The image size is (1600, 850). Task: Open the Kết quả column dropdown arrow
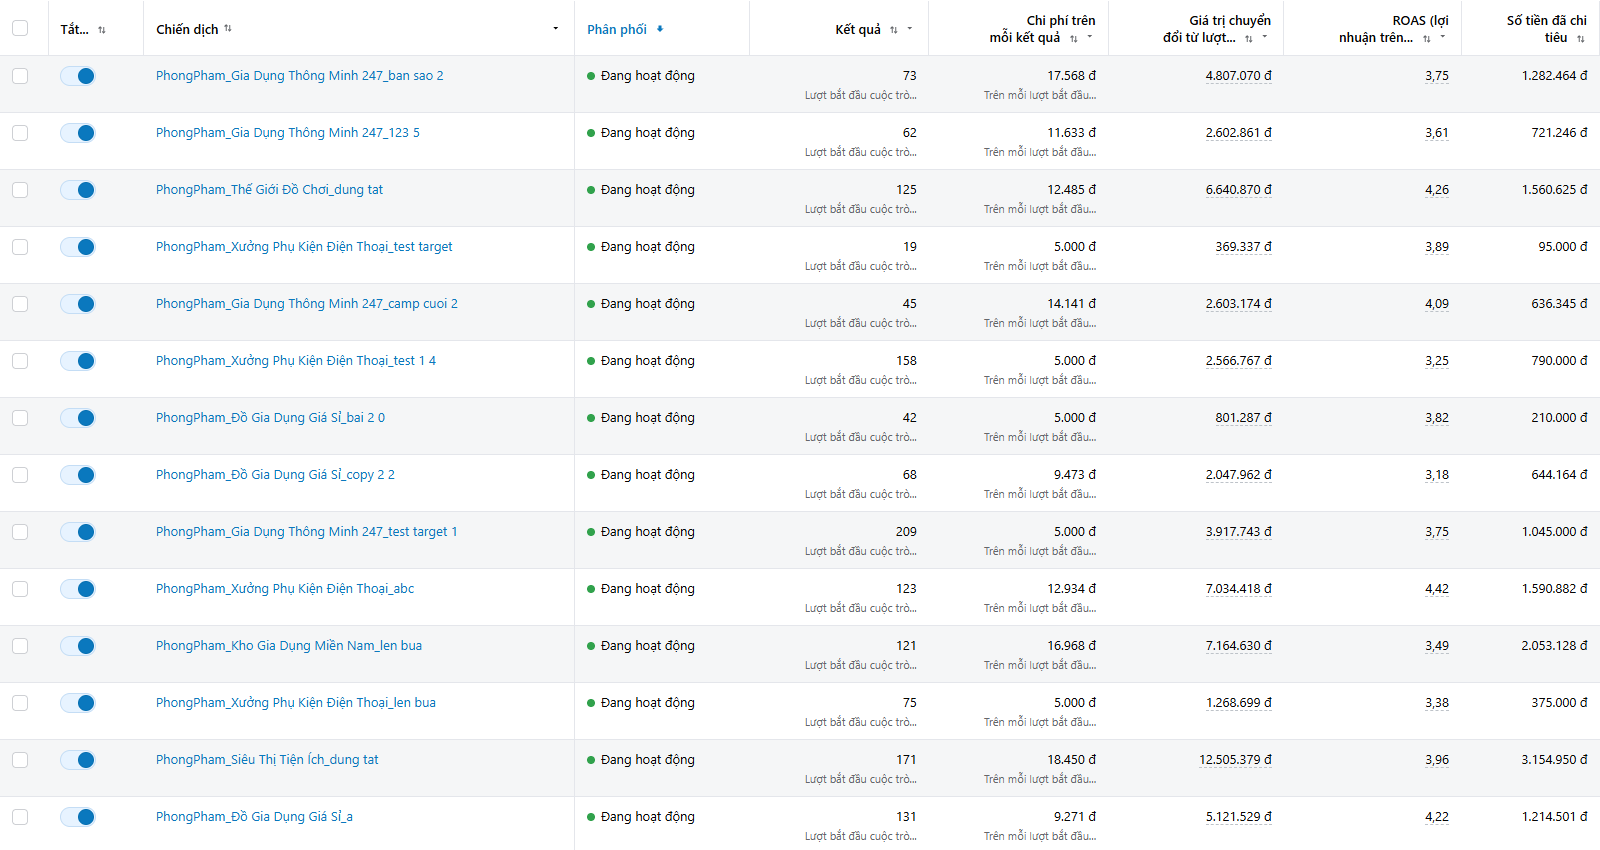click(x=910, y=29)
